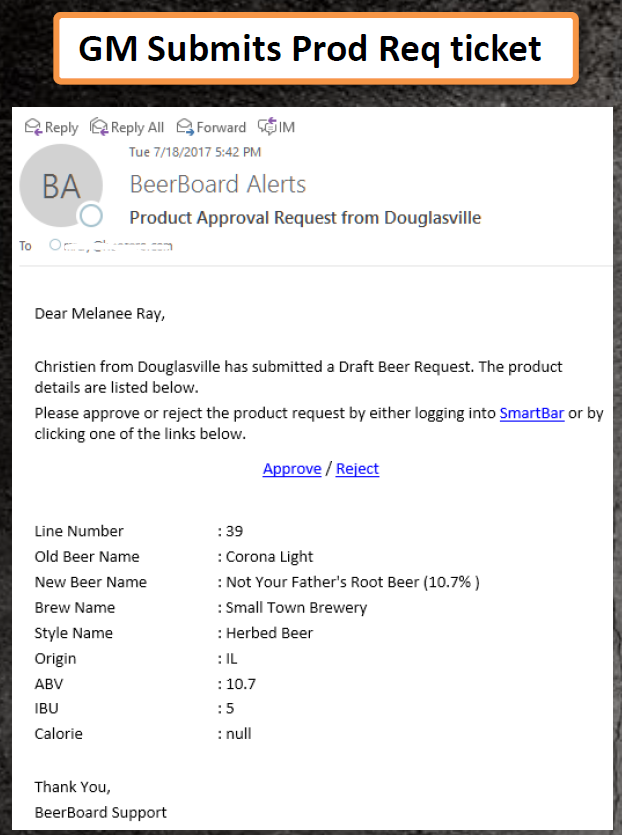Approve the product request via the Approve link

291,468
